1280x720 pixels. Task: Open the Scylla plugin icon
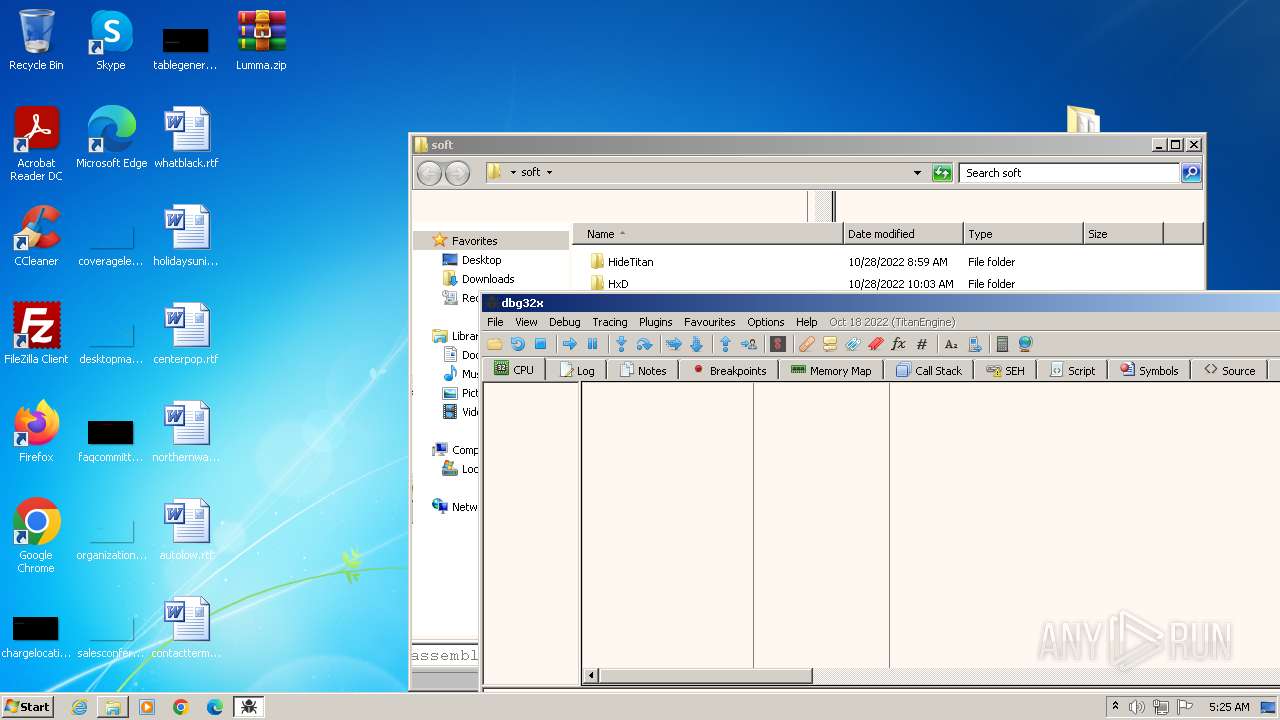pyautogui.click(x=777, y=344)
